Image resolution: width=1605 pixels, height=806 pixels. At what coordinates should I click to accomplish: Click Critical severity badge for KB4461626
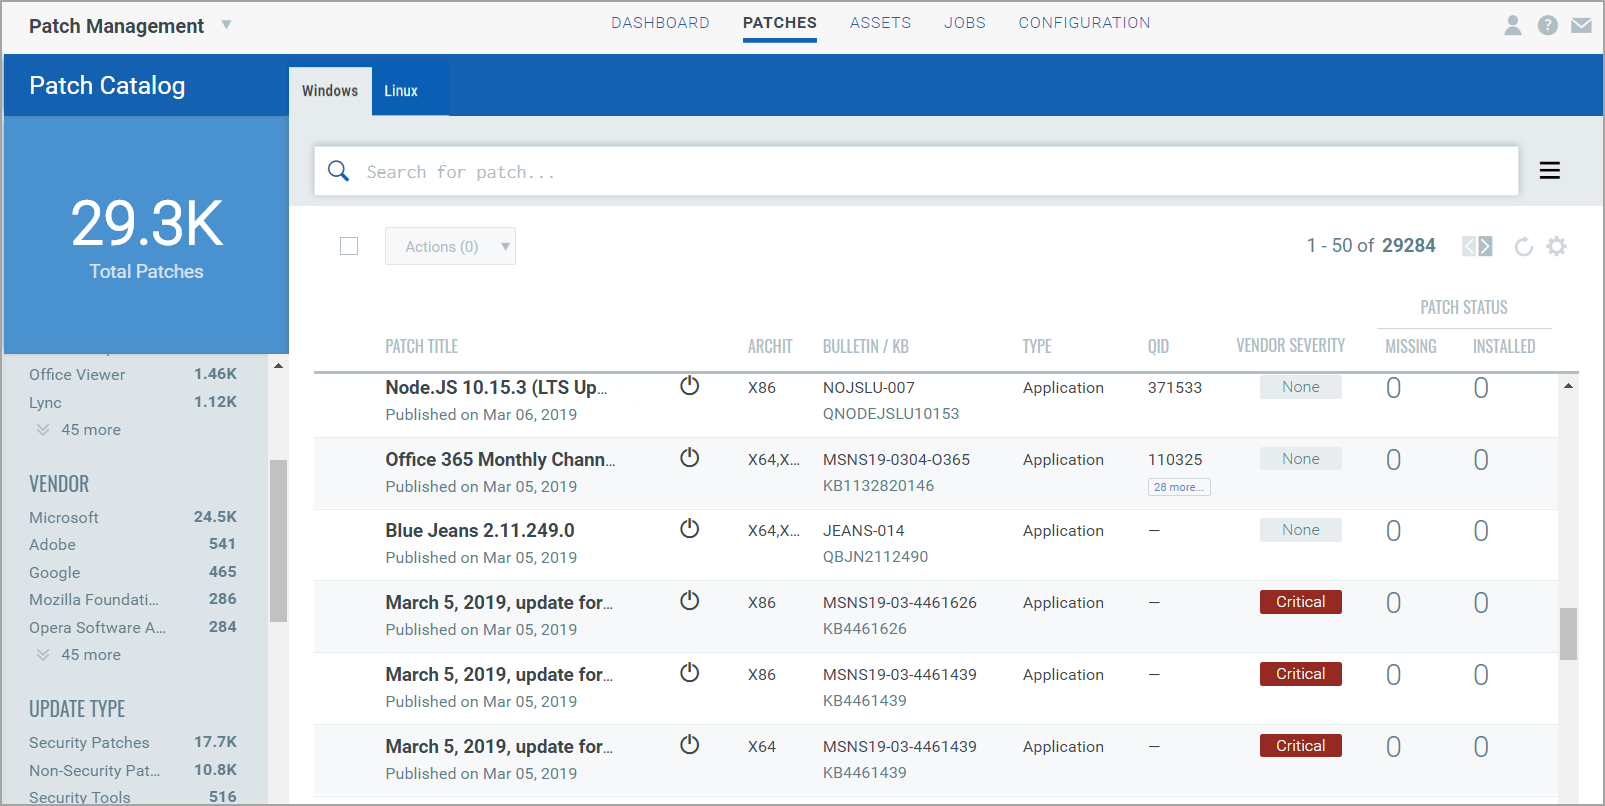click(x=1300, y=602)
